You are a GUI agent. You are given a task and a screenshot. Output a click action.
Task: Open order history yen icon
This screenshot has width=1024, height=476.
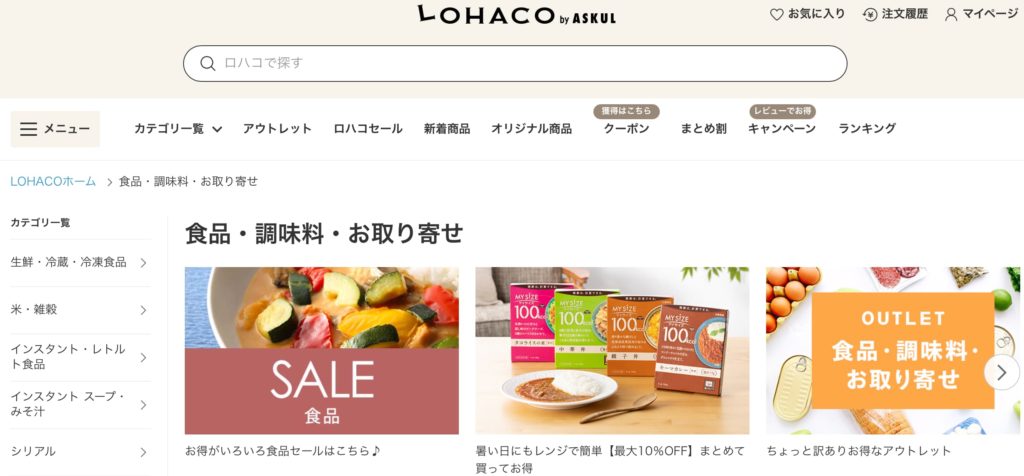click(870, 14)
